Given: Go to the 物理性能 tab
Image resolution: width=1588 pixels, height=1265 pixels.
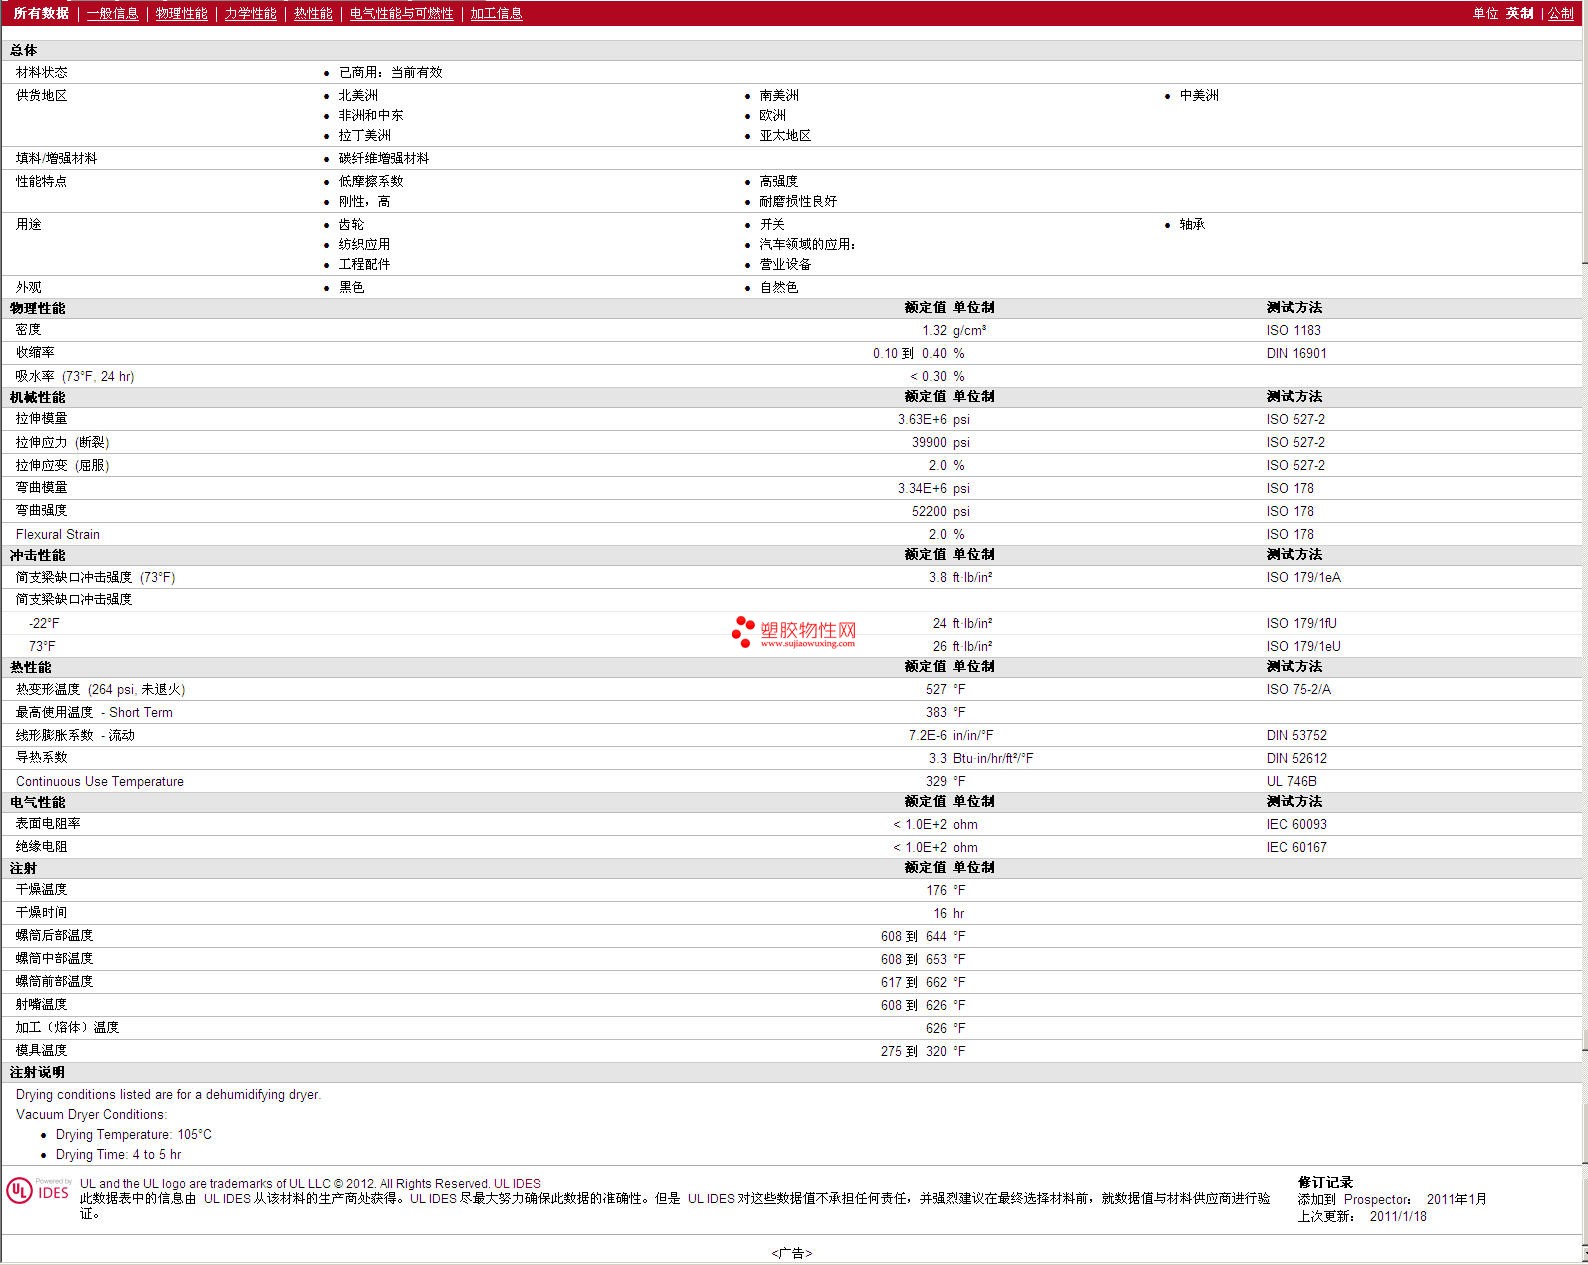Looking at the screenshot, I should click(181, 13).
